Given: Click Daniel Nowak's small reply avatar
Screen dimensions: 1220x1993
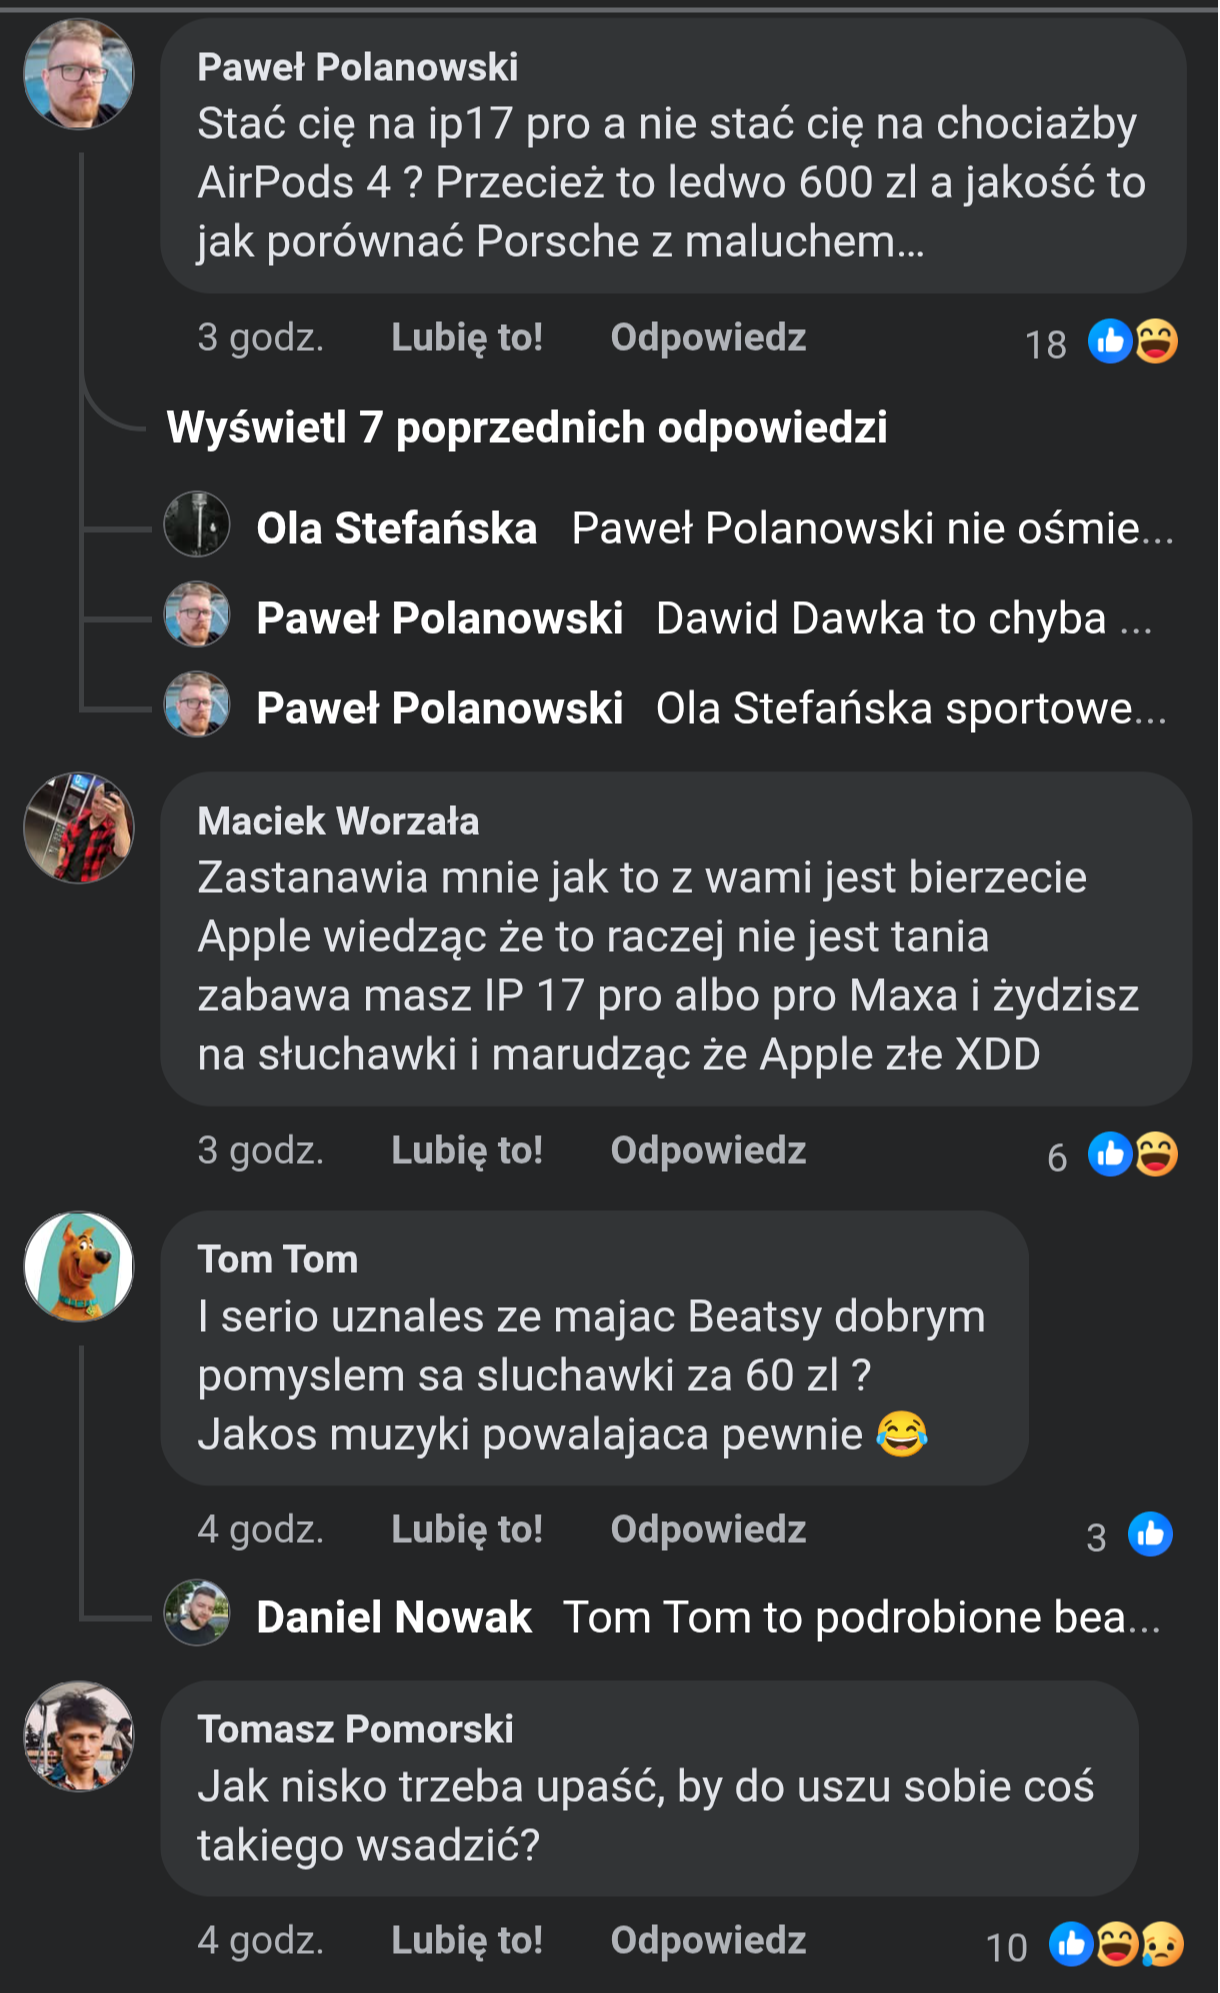Looking at the screenshot, I should [x=197, y=1613].
